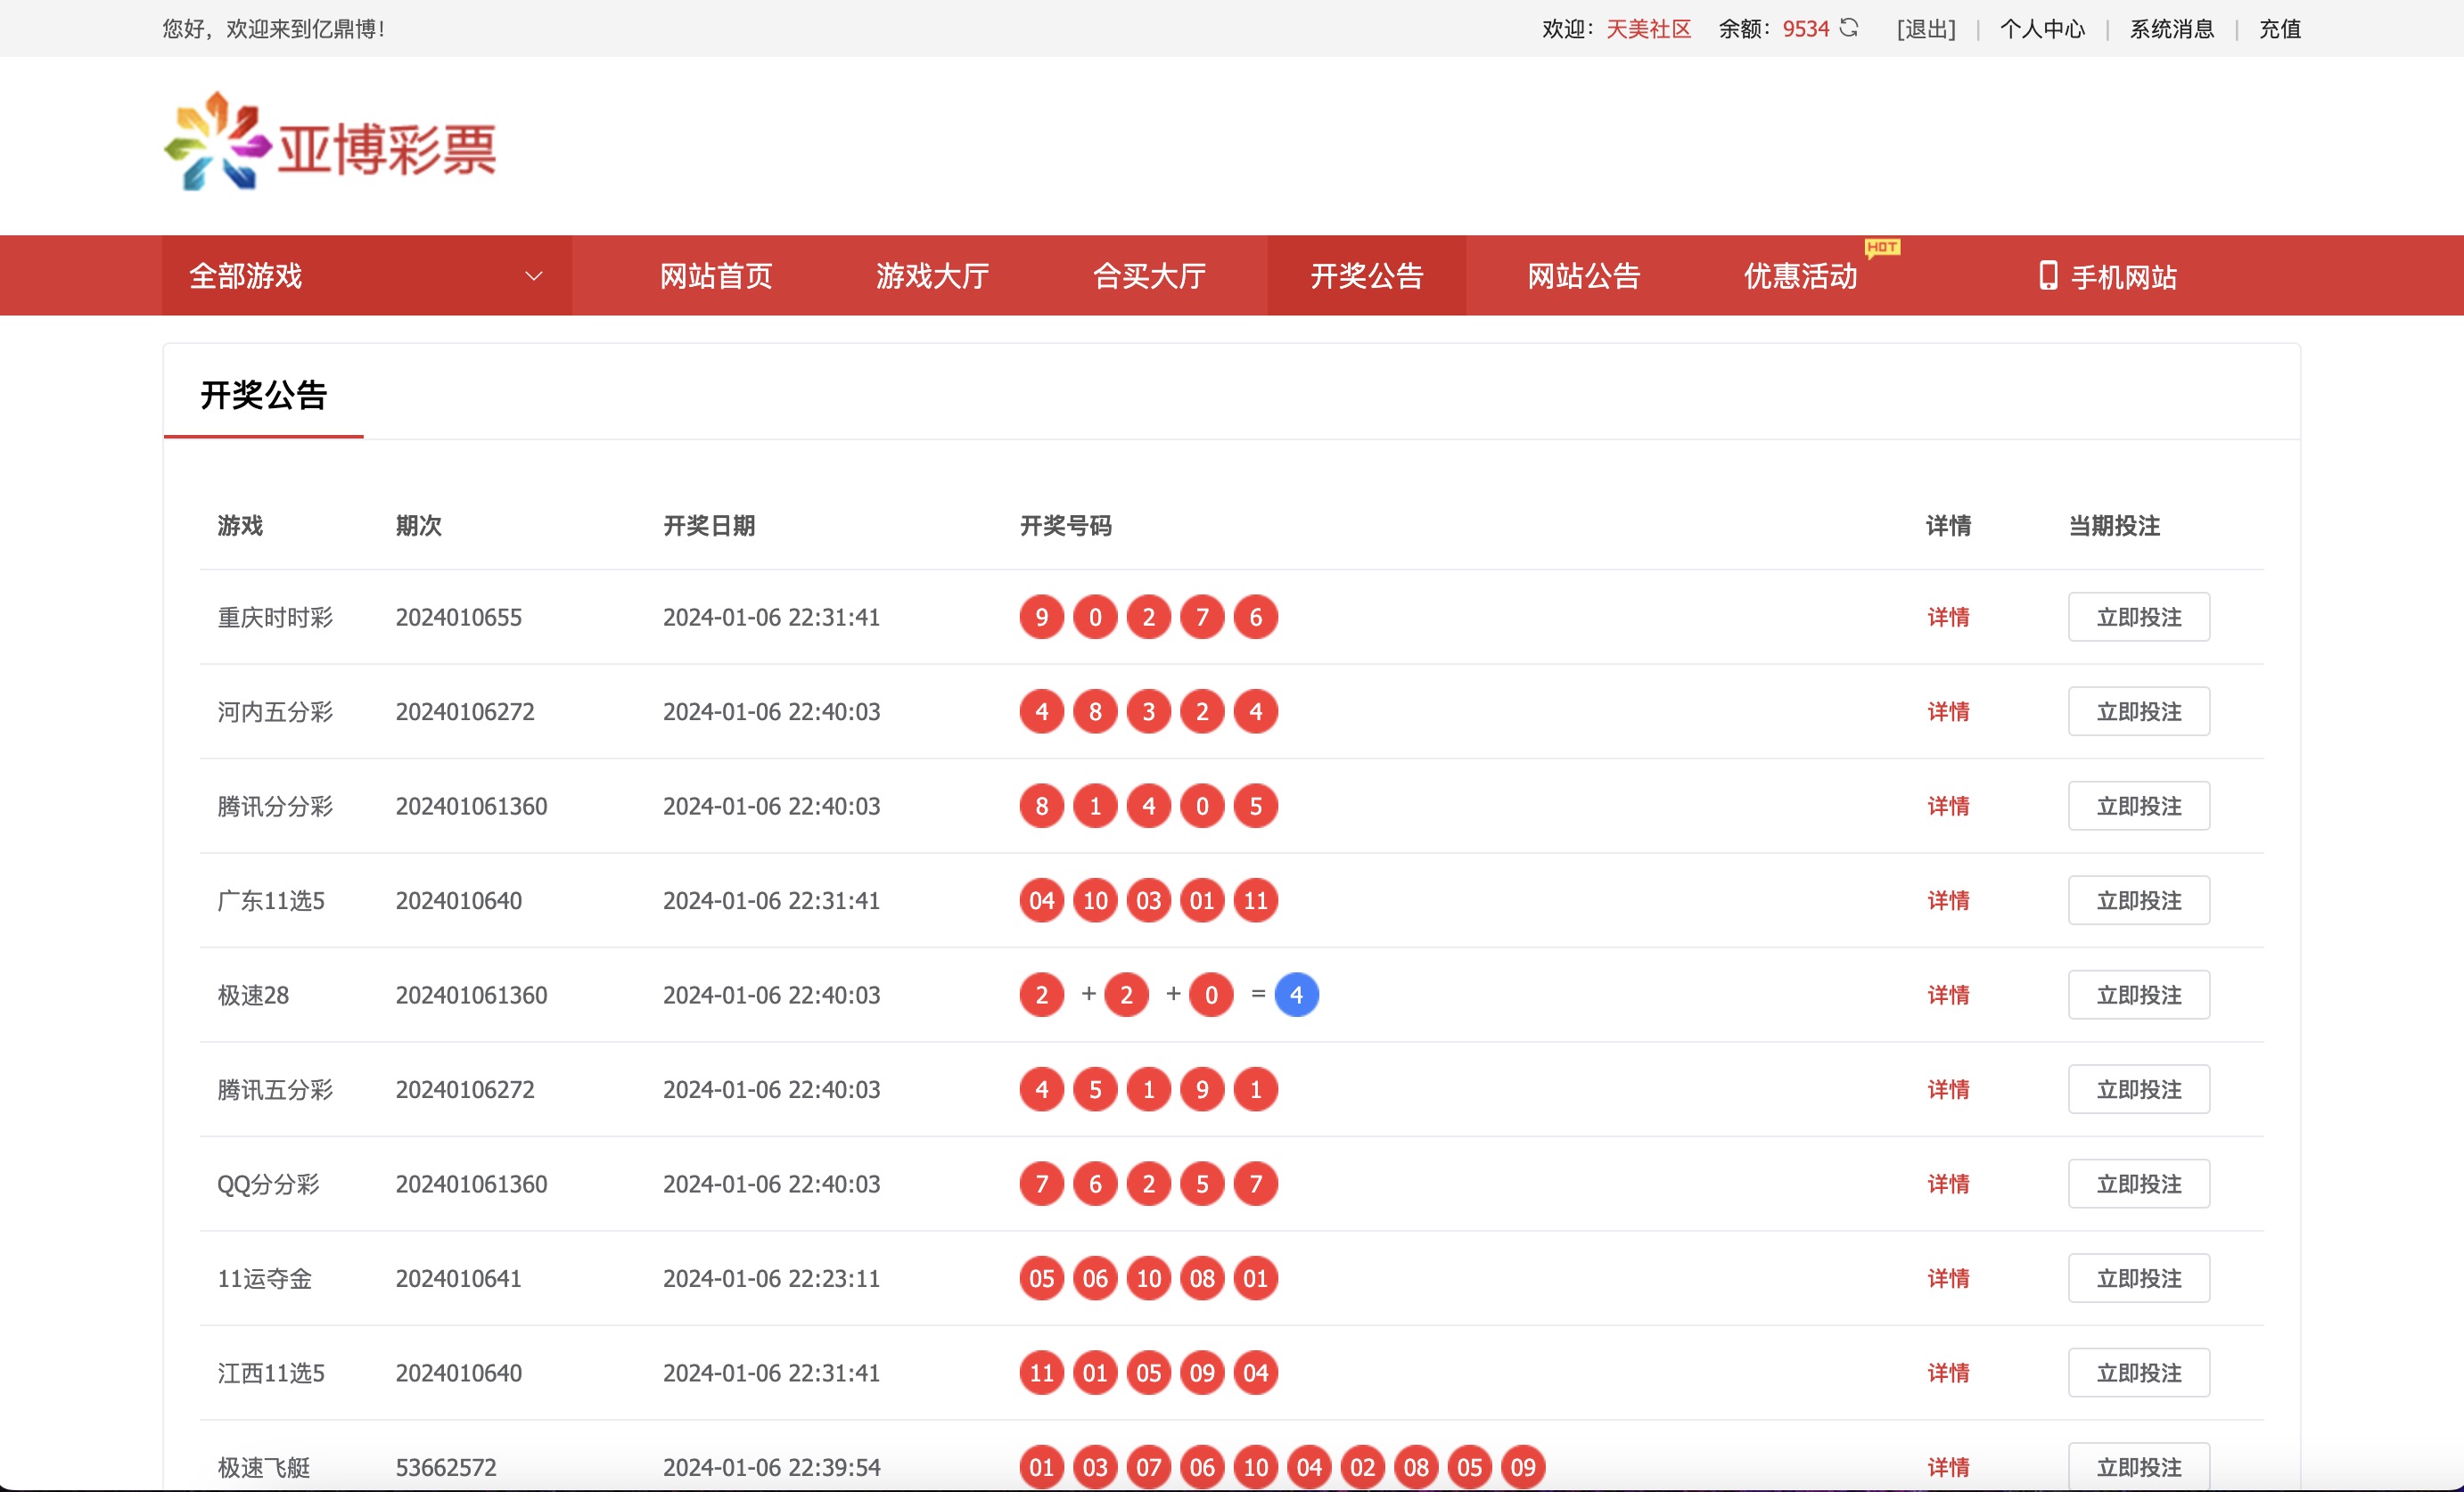This screenshot has width=2464, height=1492.
Task: Open 详情 for 广东11选5
Action: 1948,901
